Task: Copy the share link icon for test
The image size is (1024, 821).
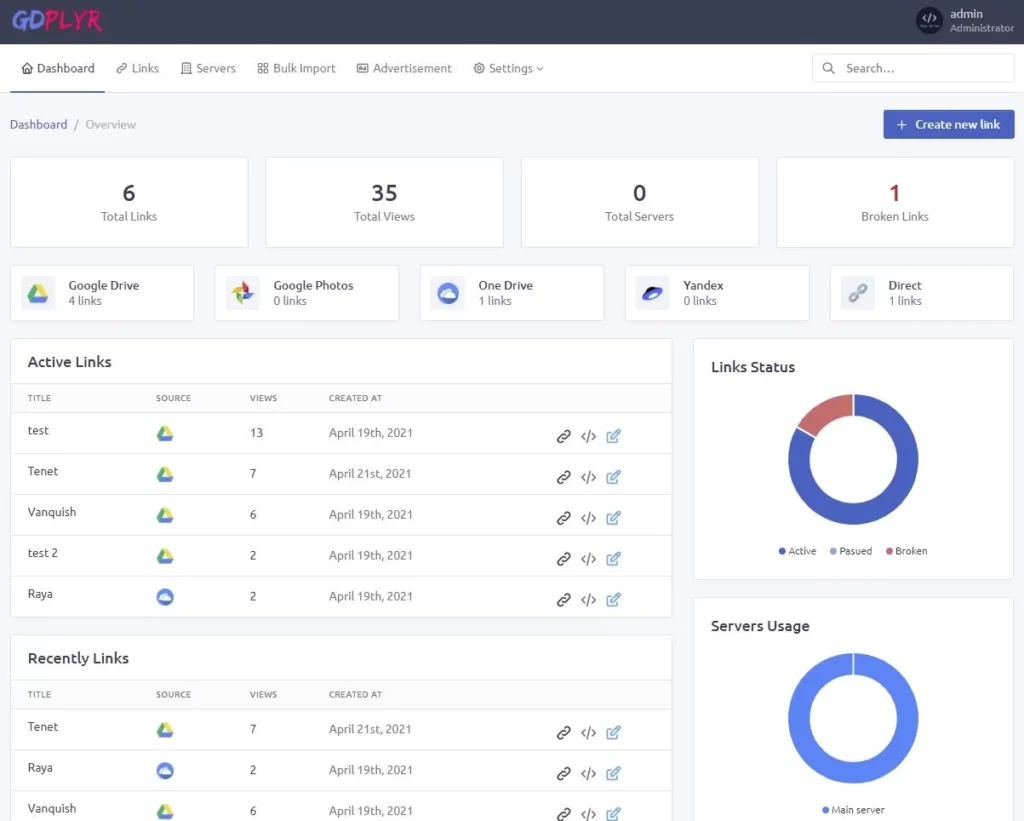Action: click(x=563, y=436)
